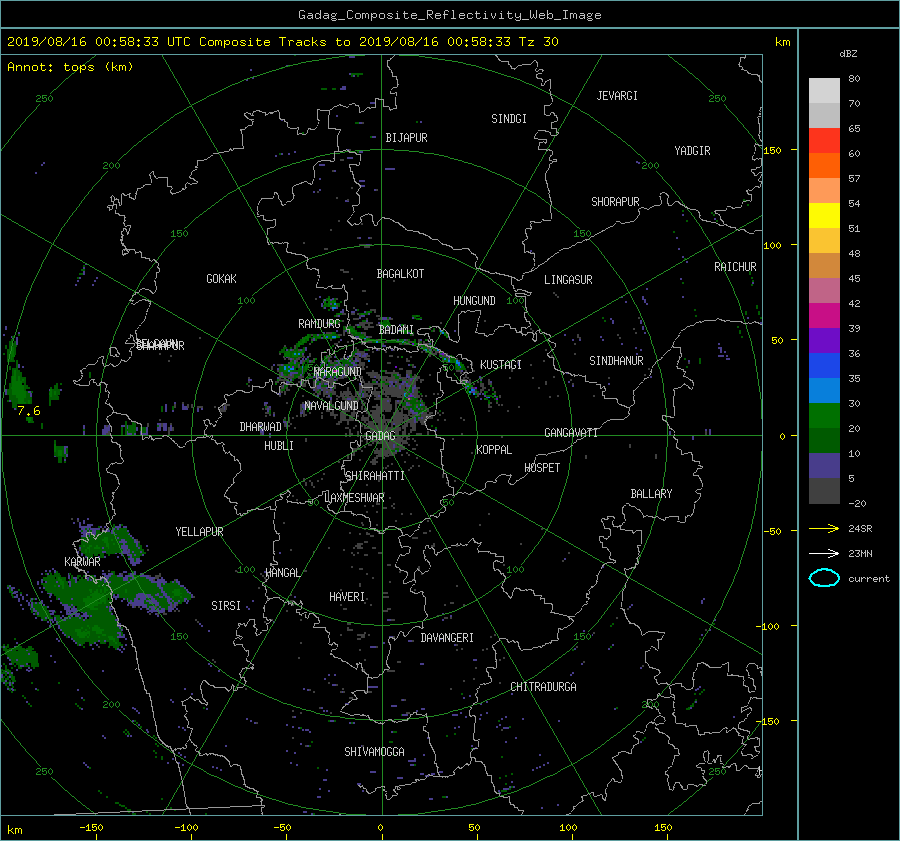This screenshot has width=900, height=841.
Task: Select the SHIVAMOGGA city label
Action: (x=374, y=751)
